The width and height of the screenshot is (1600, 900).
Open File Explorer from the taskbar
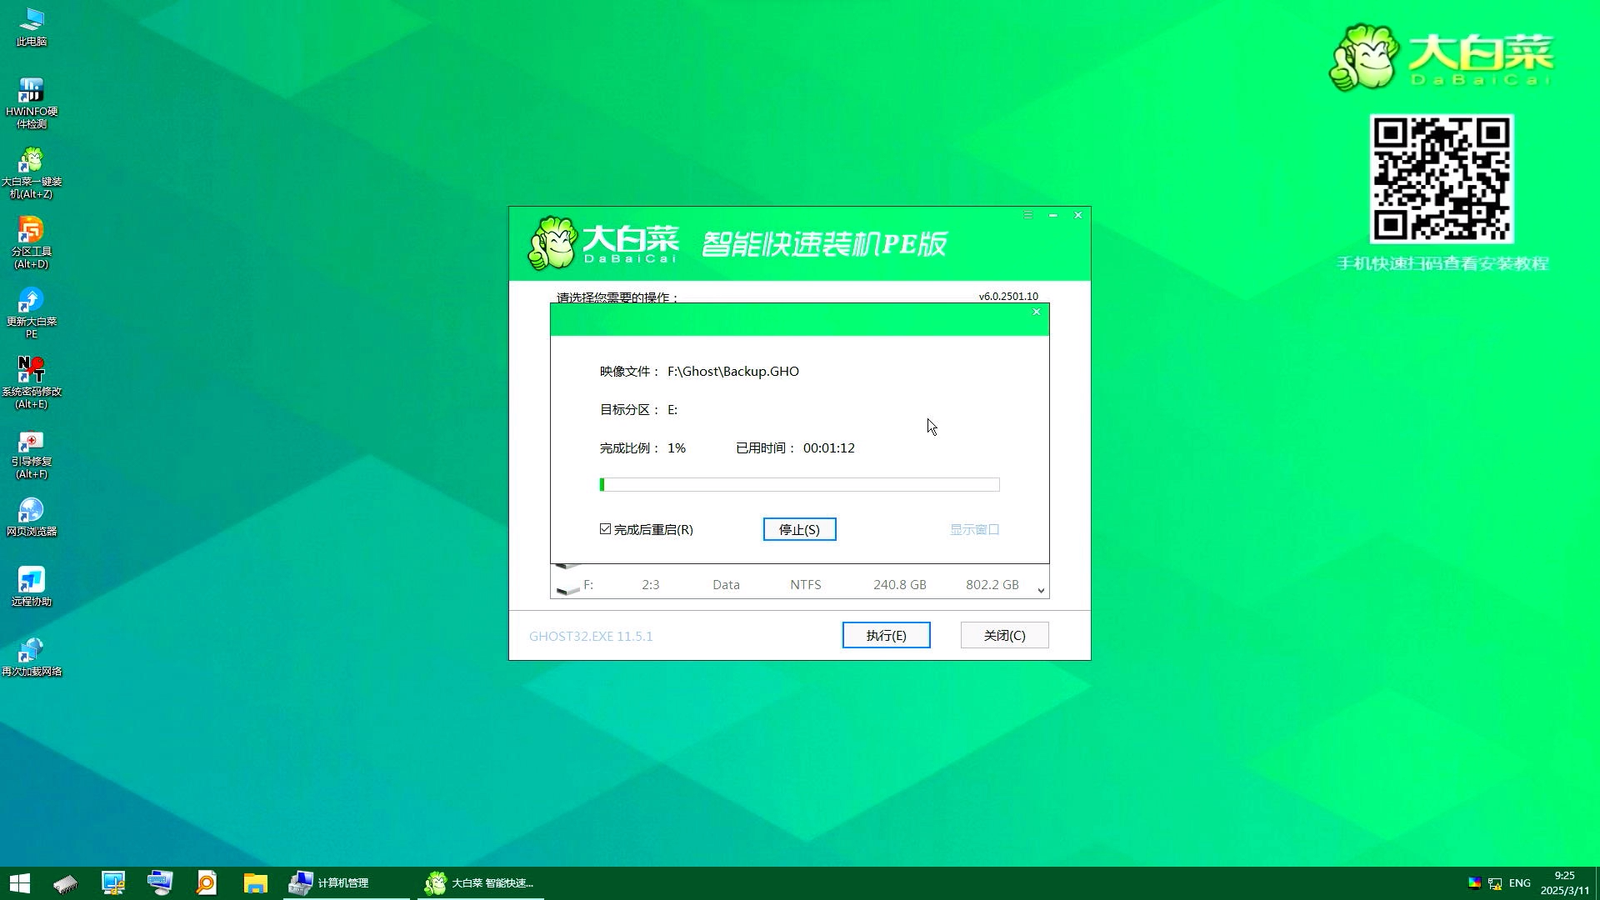(255, 883)
